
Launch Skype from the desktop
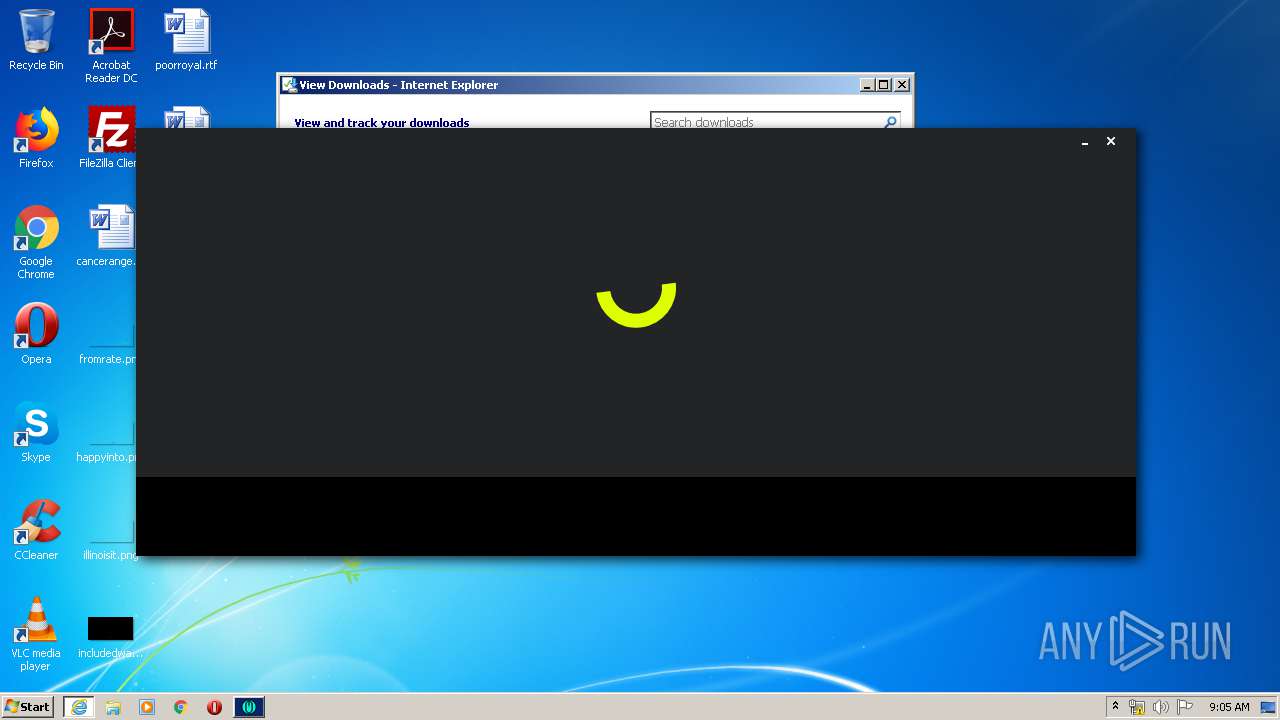36,432
